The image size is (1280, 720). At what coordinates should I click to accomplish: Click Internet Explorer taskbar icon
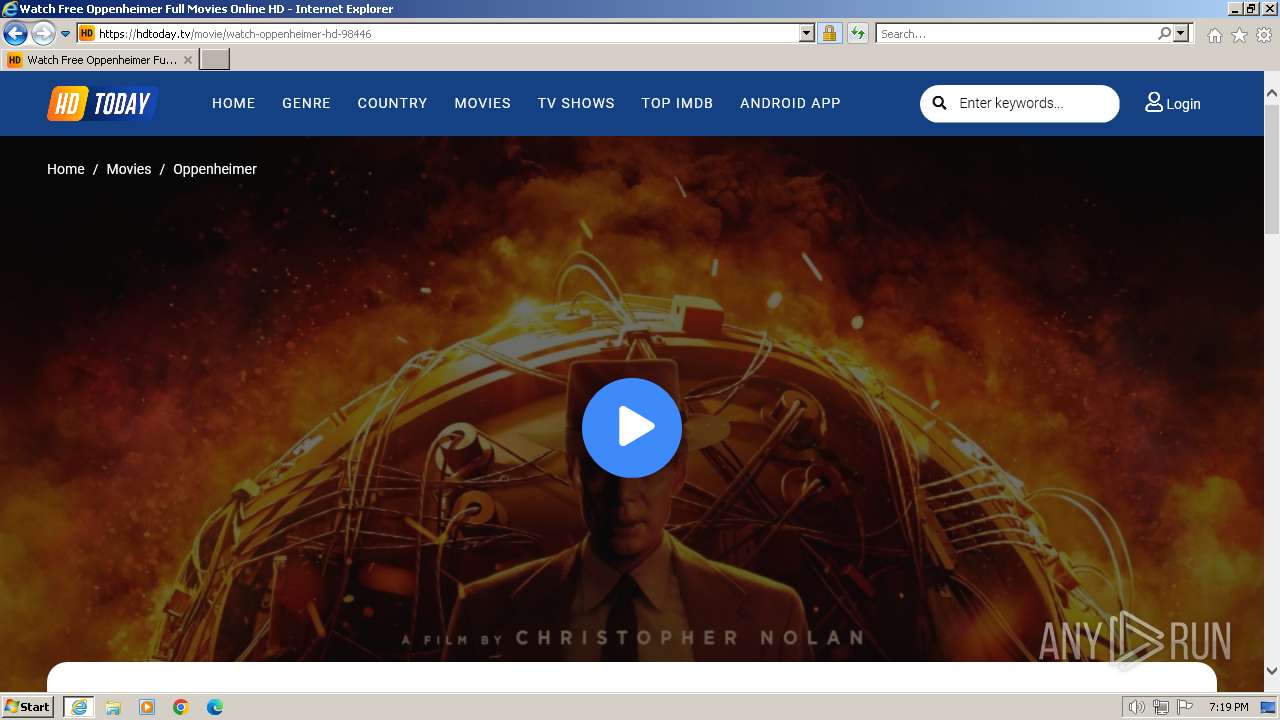(x=79, y=707)
